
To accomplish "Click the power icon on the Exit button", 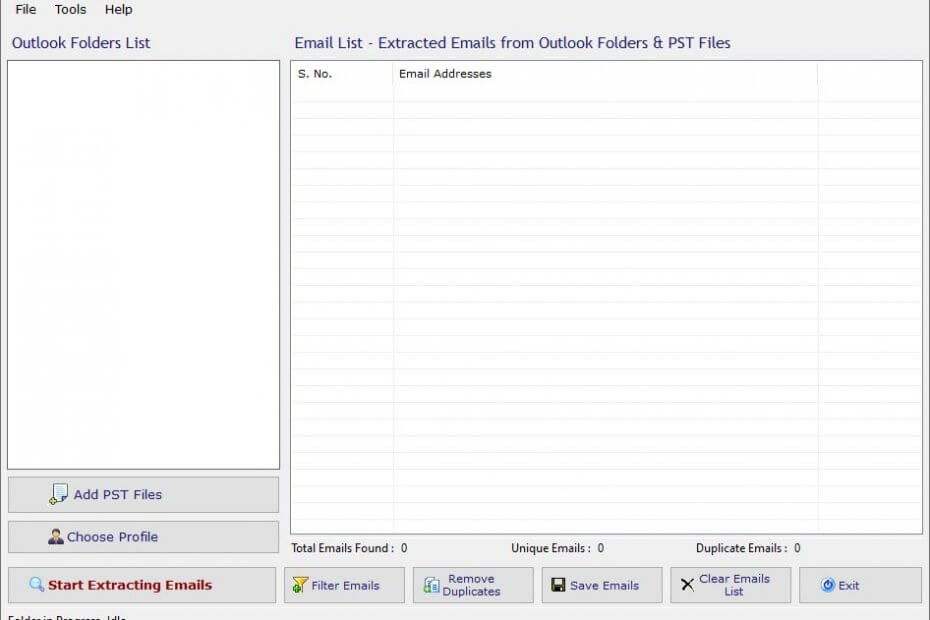I will point(827,585).
